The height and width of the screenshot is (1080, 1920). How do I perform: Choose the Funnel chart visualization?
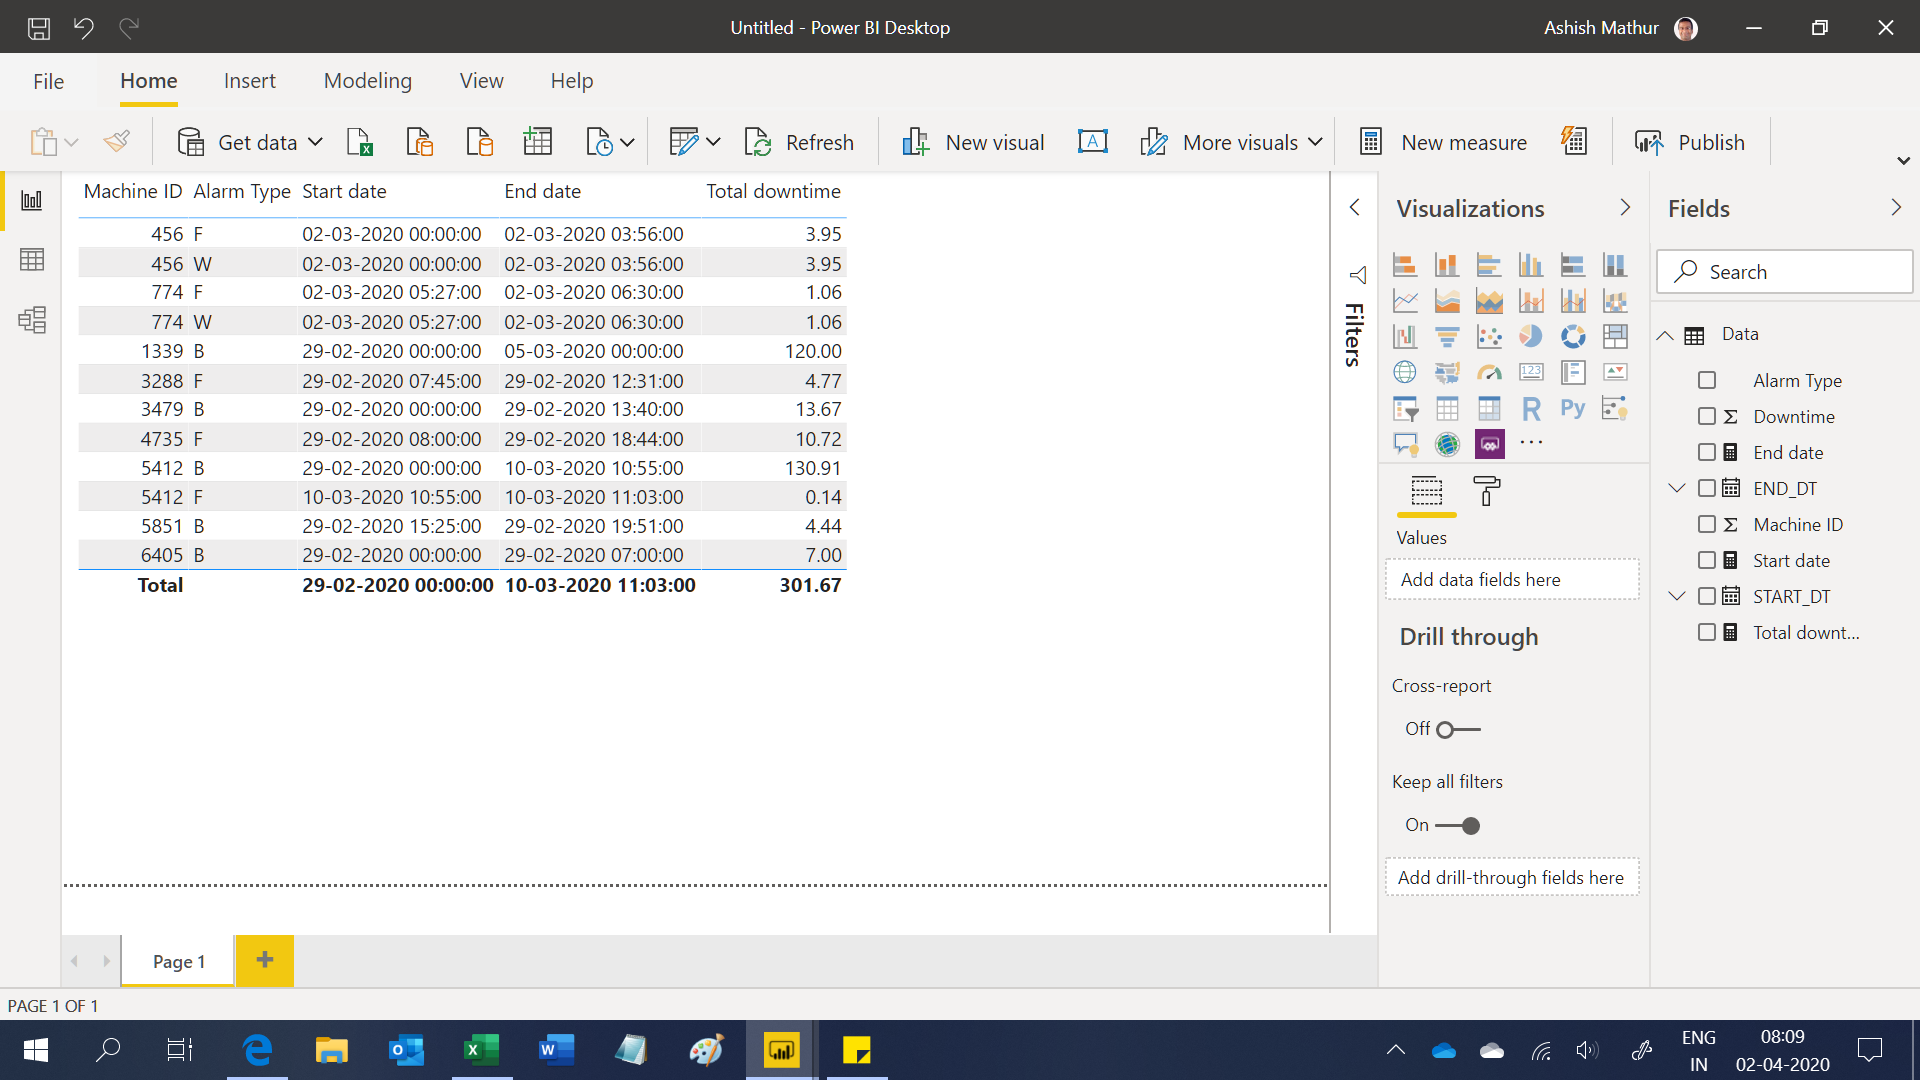1447,336
